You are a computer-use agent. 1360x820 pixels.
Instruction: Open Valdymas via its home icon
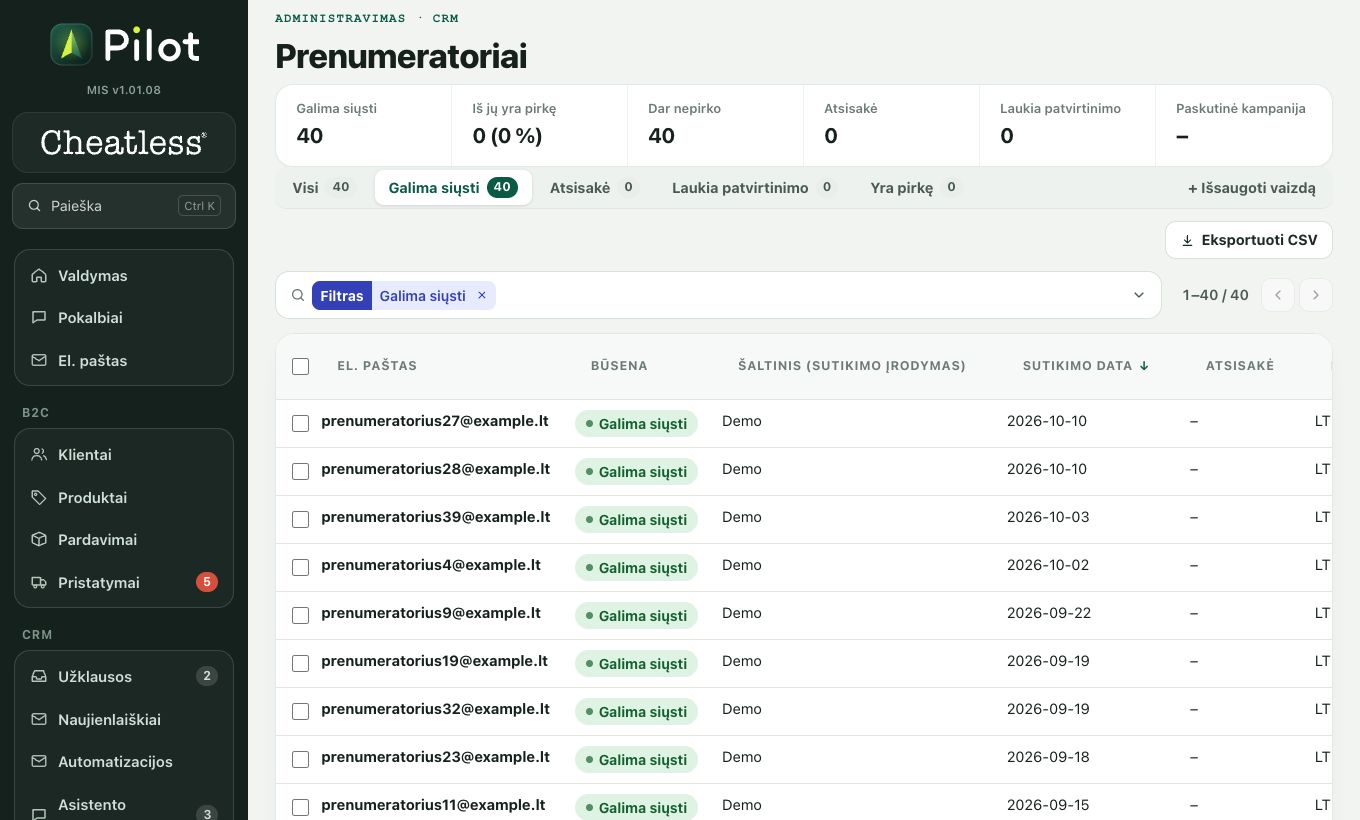39,276
